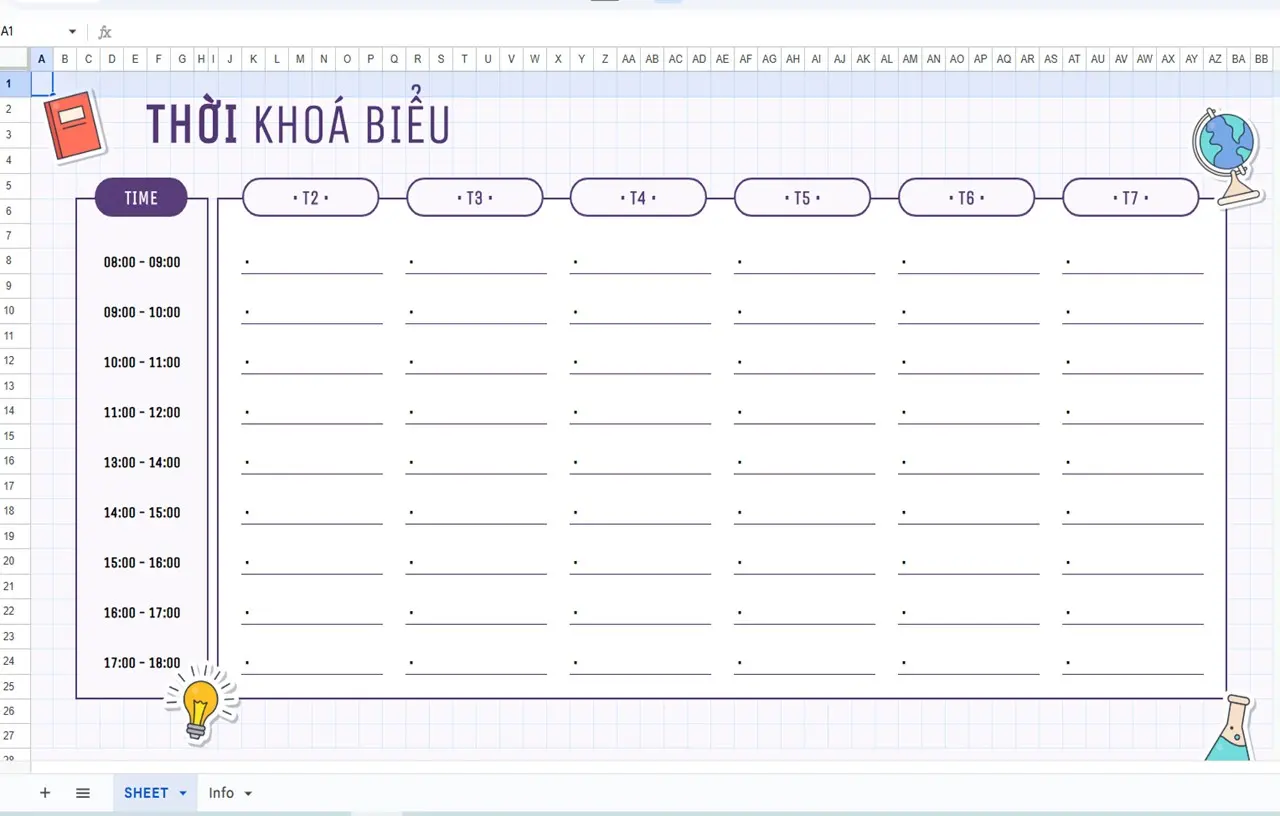
Task: Select the light bulb sticker image
Action: point(201,704)
